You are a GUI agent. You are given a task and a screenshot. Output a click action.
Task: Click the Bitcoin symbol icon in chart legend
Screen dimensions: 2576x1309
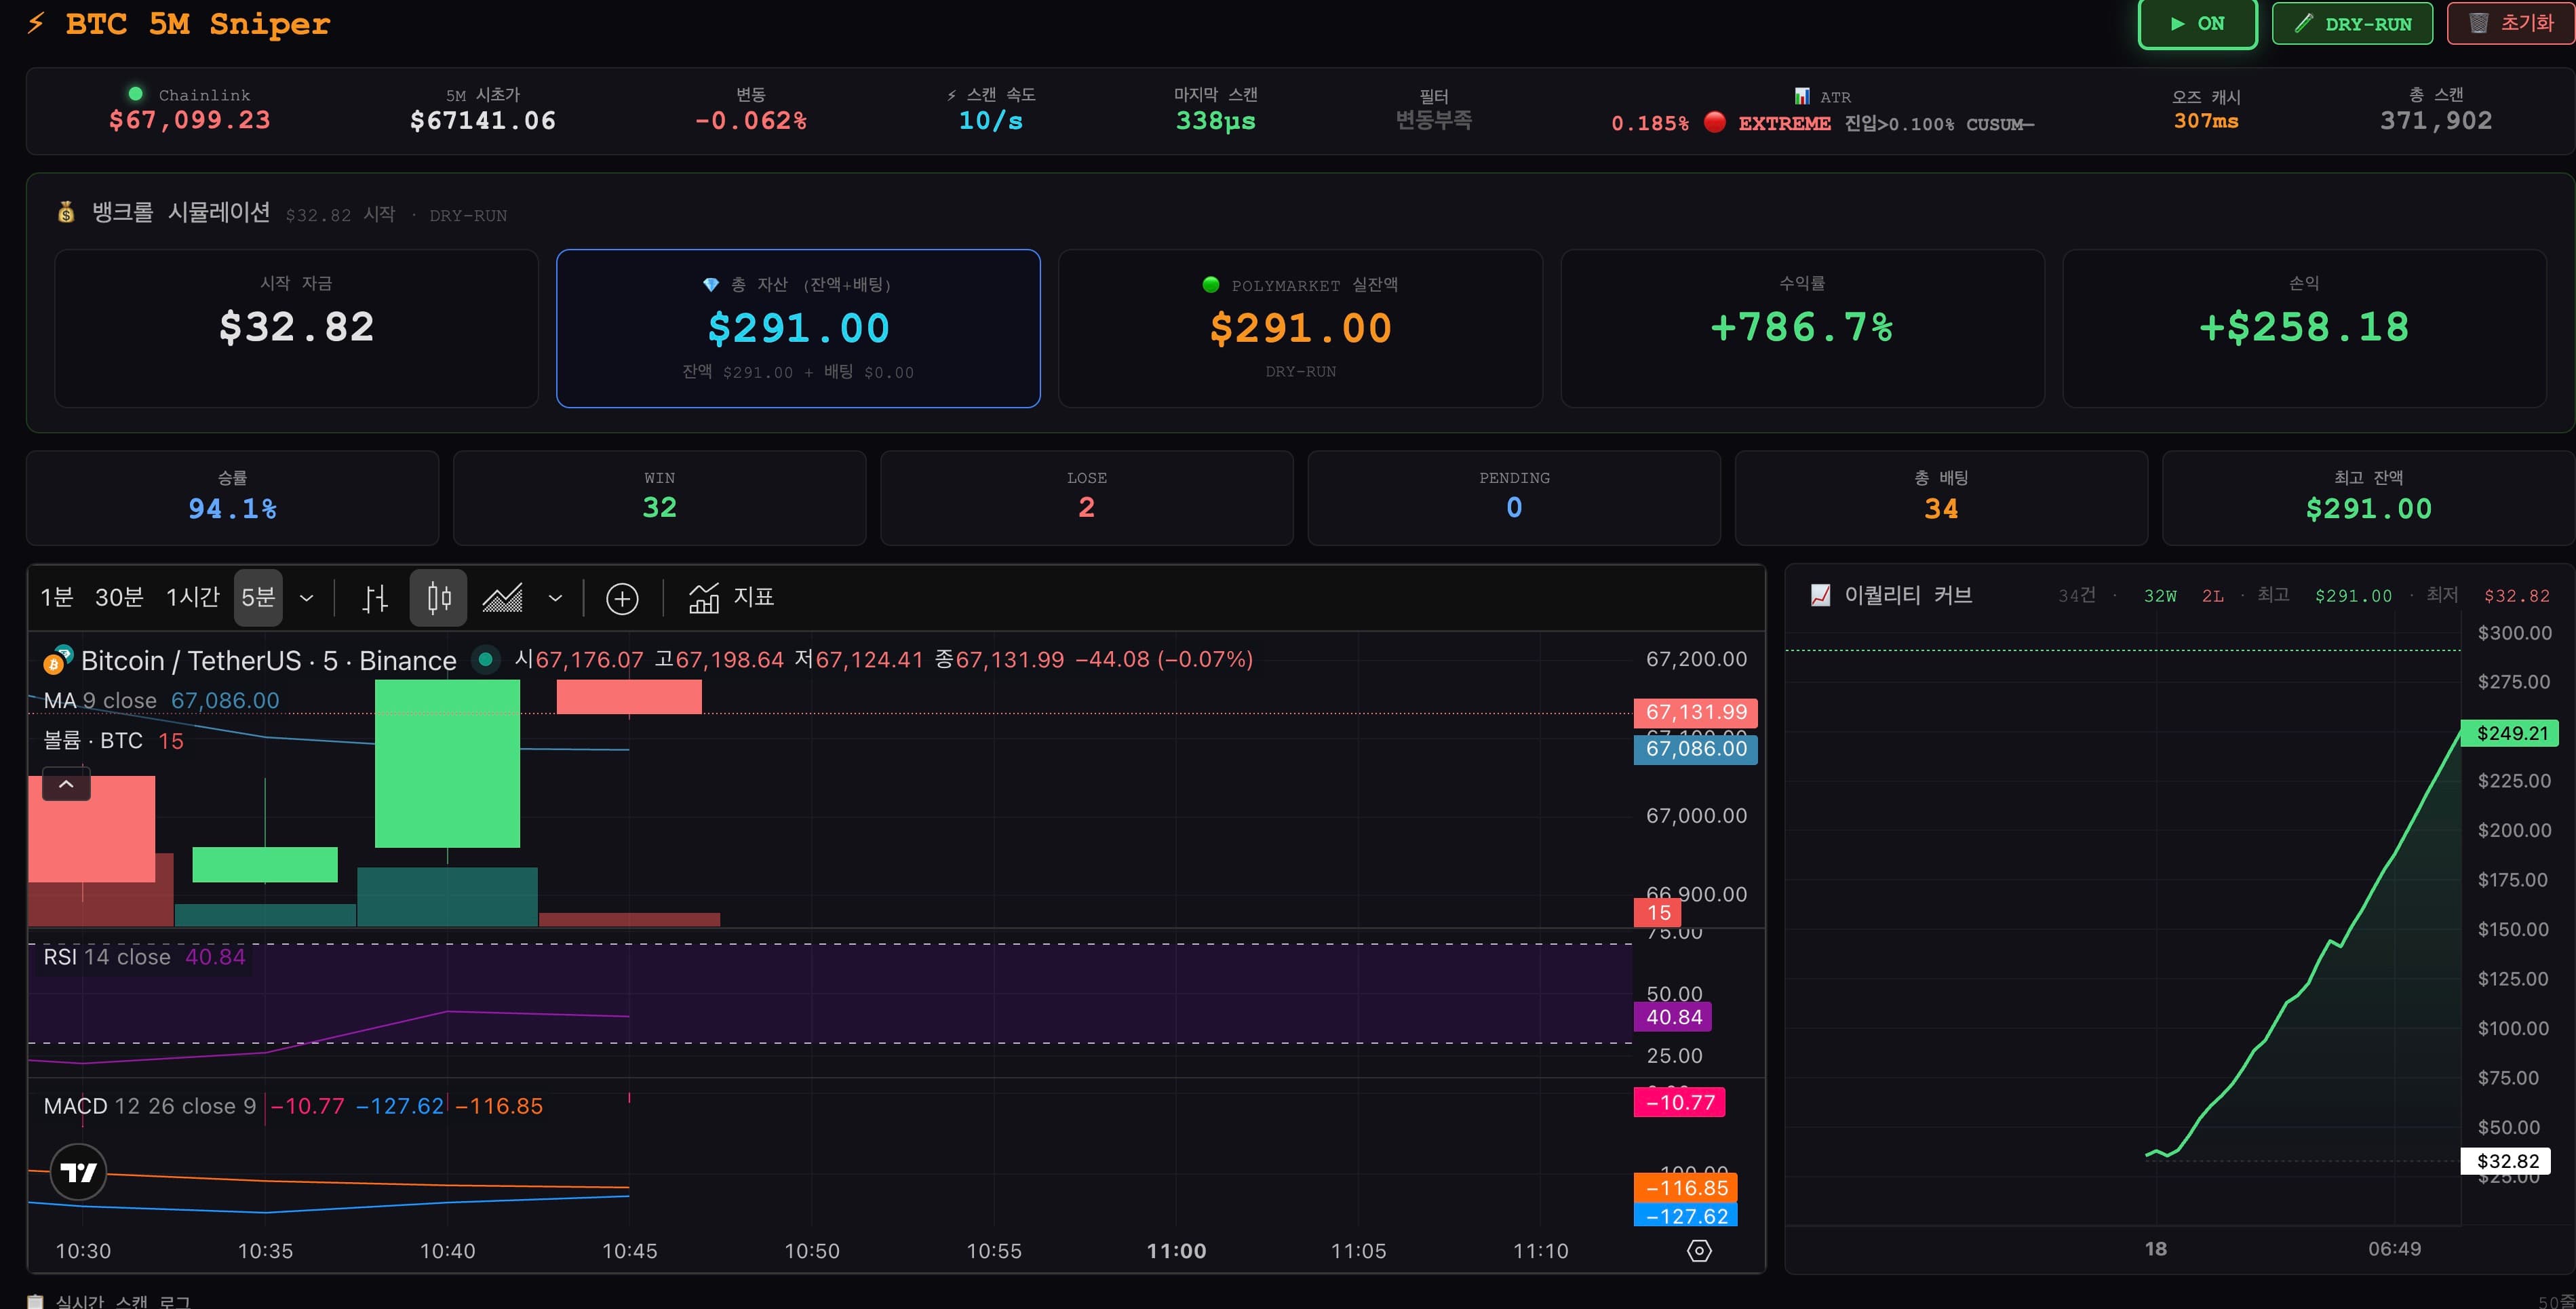tap(58, 660)
